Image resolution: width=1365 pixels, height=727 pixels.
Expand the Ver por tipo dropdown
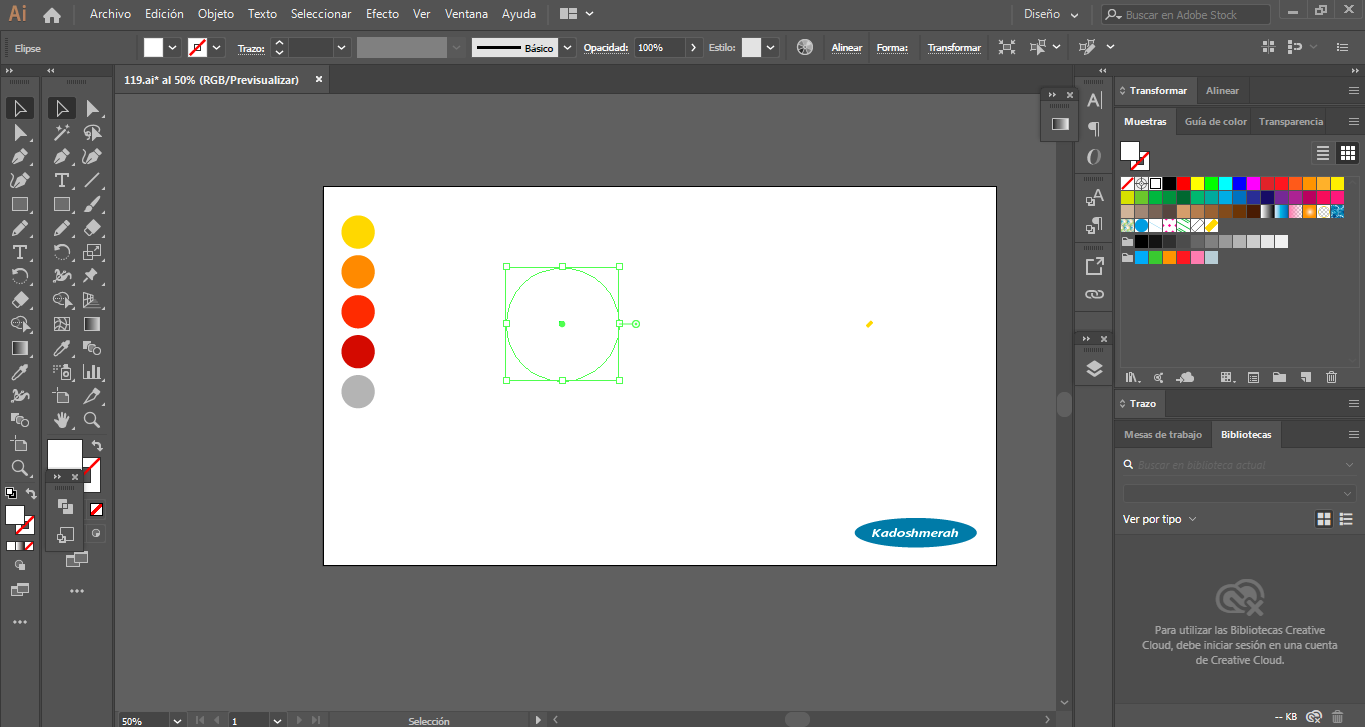[x=1160, y=519]
